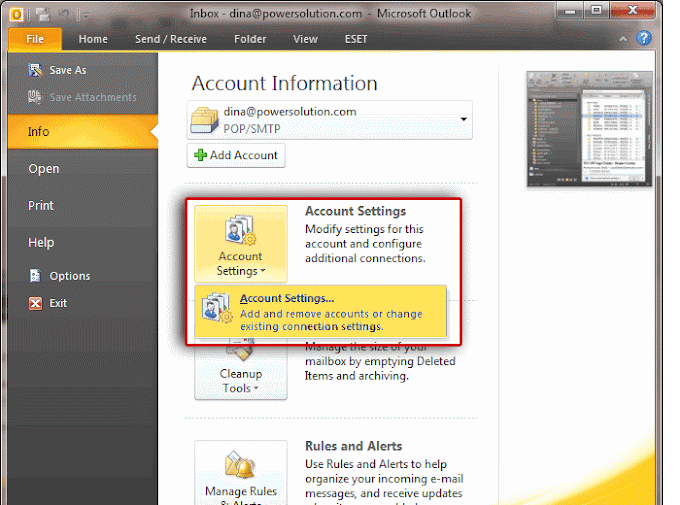Click the Account Settings... menu item icon
The height and width of the screenshot is (505, 680).
[217, 308]
